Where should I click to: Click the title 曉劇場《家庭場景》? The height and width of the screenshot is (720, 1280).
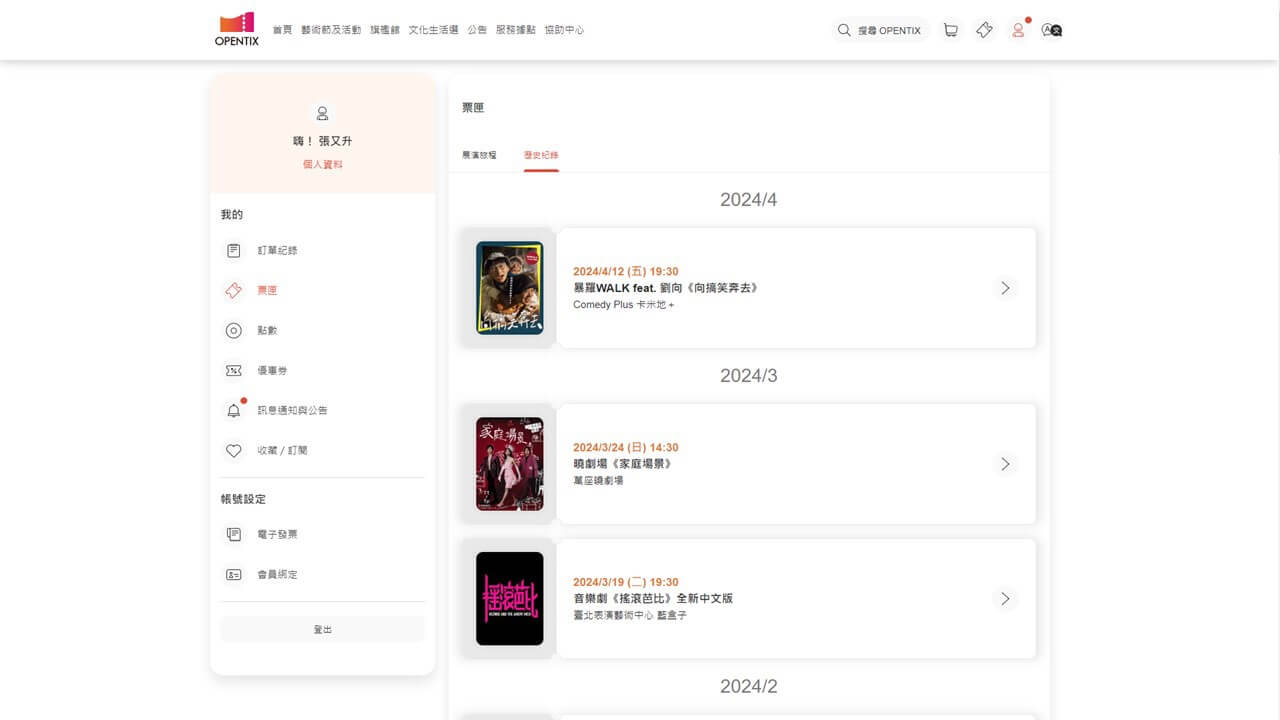pyautogui.click(x=623, y=464)
